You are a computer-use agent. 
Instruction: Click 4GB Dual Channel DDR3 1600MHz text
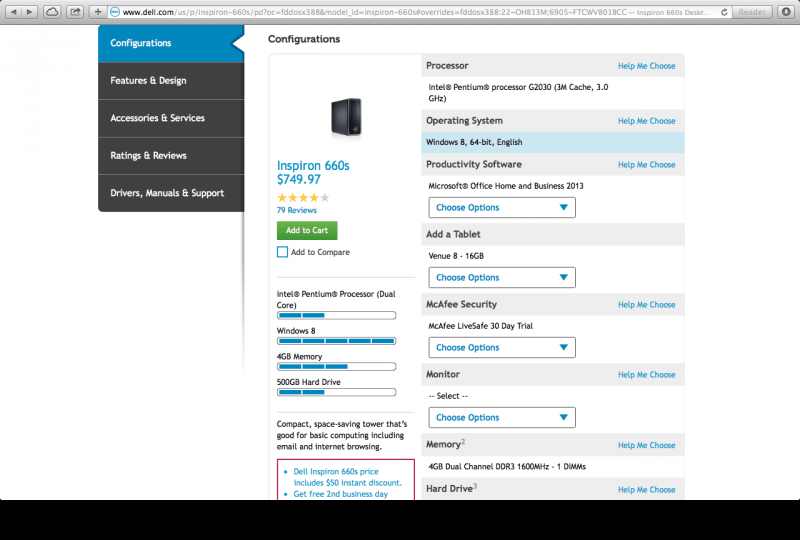click(x=507, y=467)
